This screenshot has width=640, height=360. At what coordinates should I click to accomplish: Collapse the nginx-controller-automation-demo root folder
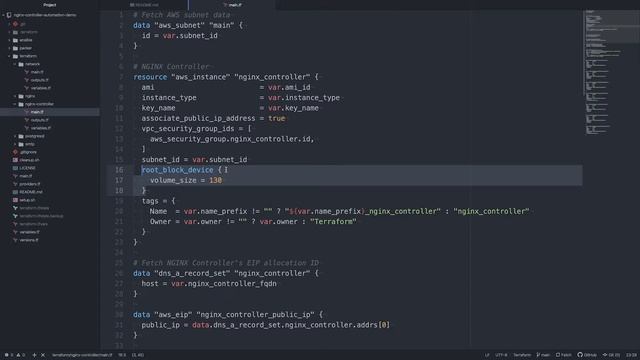click(4, 15)
